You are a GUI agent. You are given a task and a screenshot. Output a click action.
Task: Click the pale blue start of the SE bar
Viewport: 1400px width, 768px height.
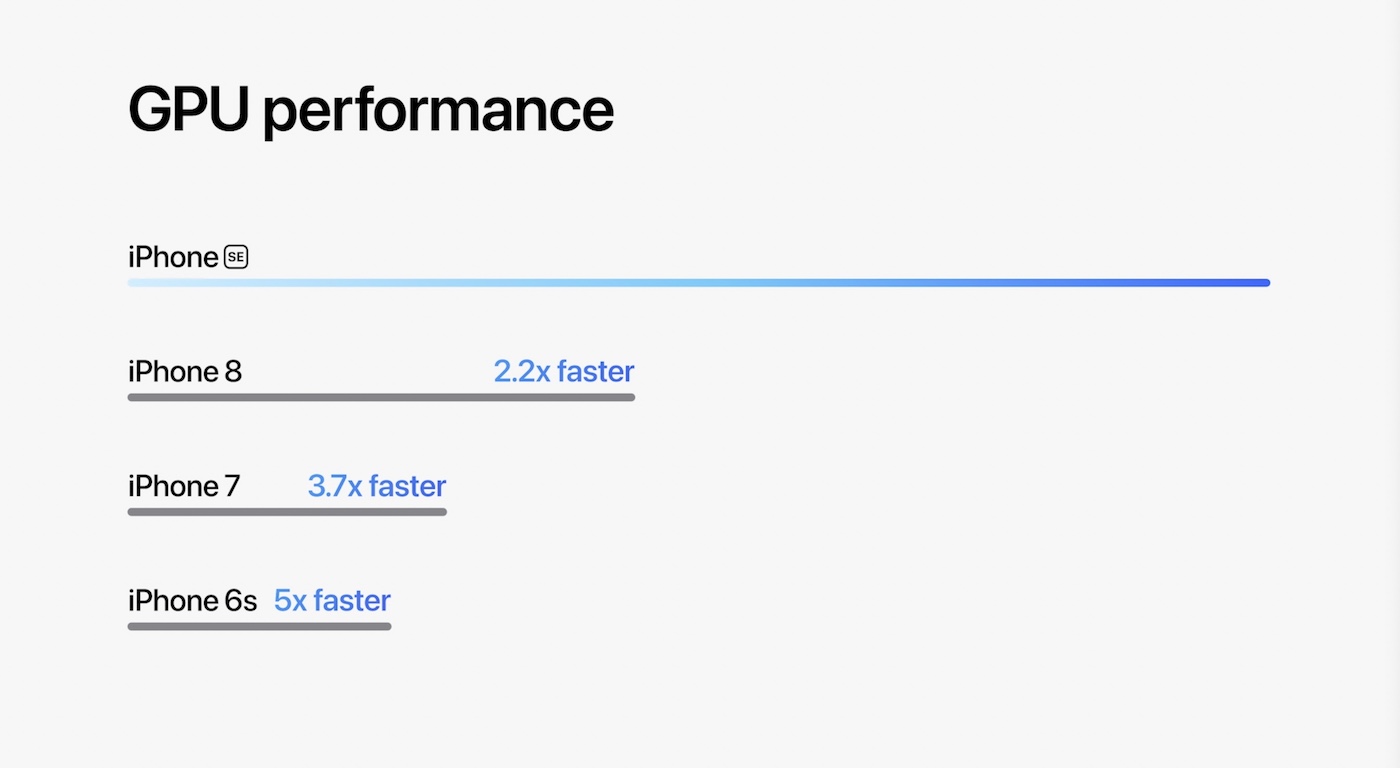(x=136, y=283)
